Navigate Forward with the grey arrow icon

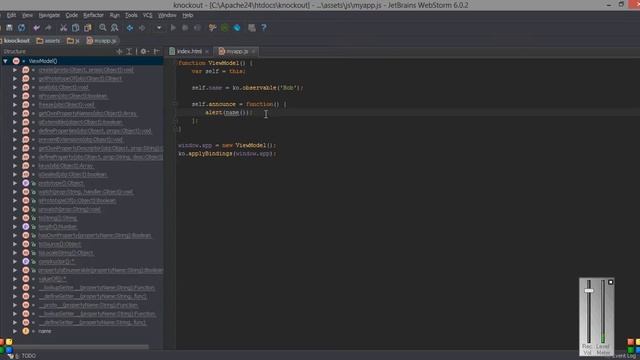coord(142,28)
